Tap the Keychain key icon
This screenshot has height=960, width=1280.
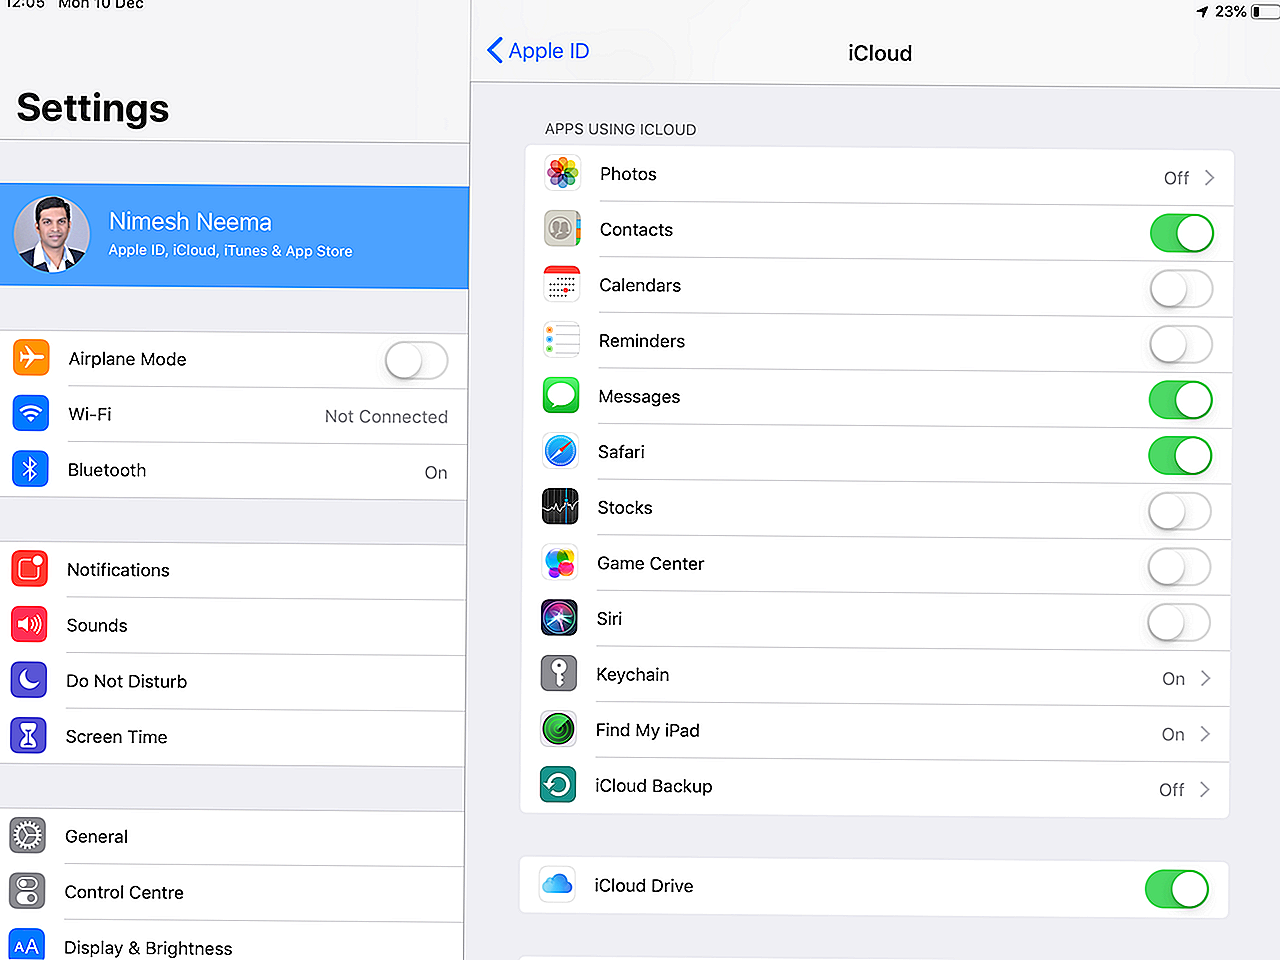pos(559,674)
